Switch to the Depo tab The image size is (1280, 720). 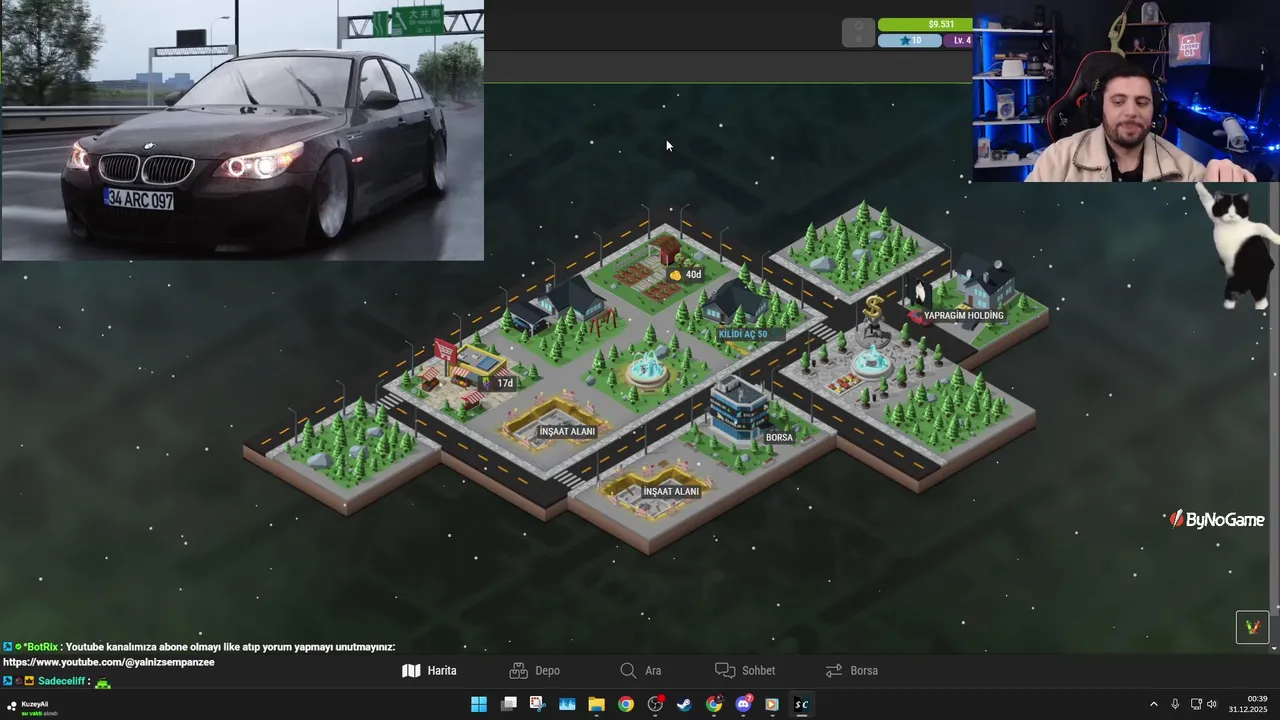(x=535, y=671)
